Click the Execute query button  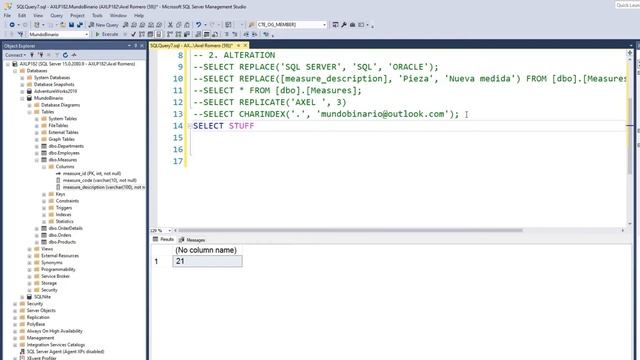pyautogui.click(x=107, y=35)
